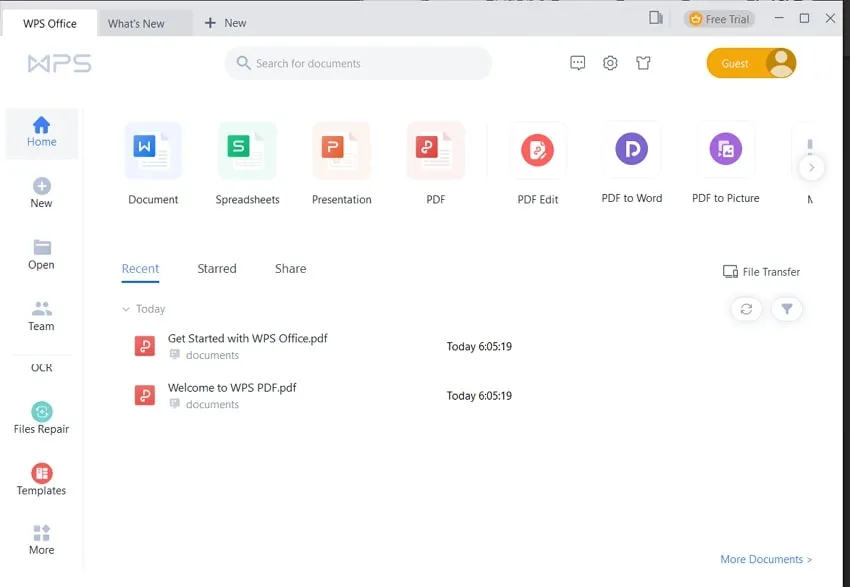850x587 pixels.
Task: Collapse the Today group
Action: click(x=126, y=309)
